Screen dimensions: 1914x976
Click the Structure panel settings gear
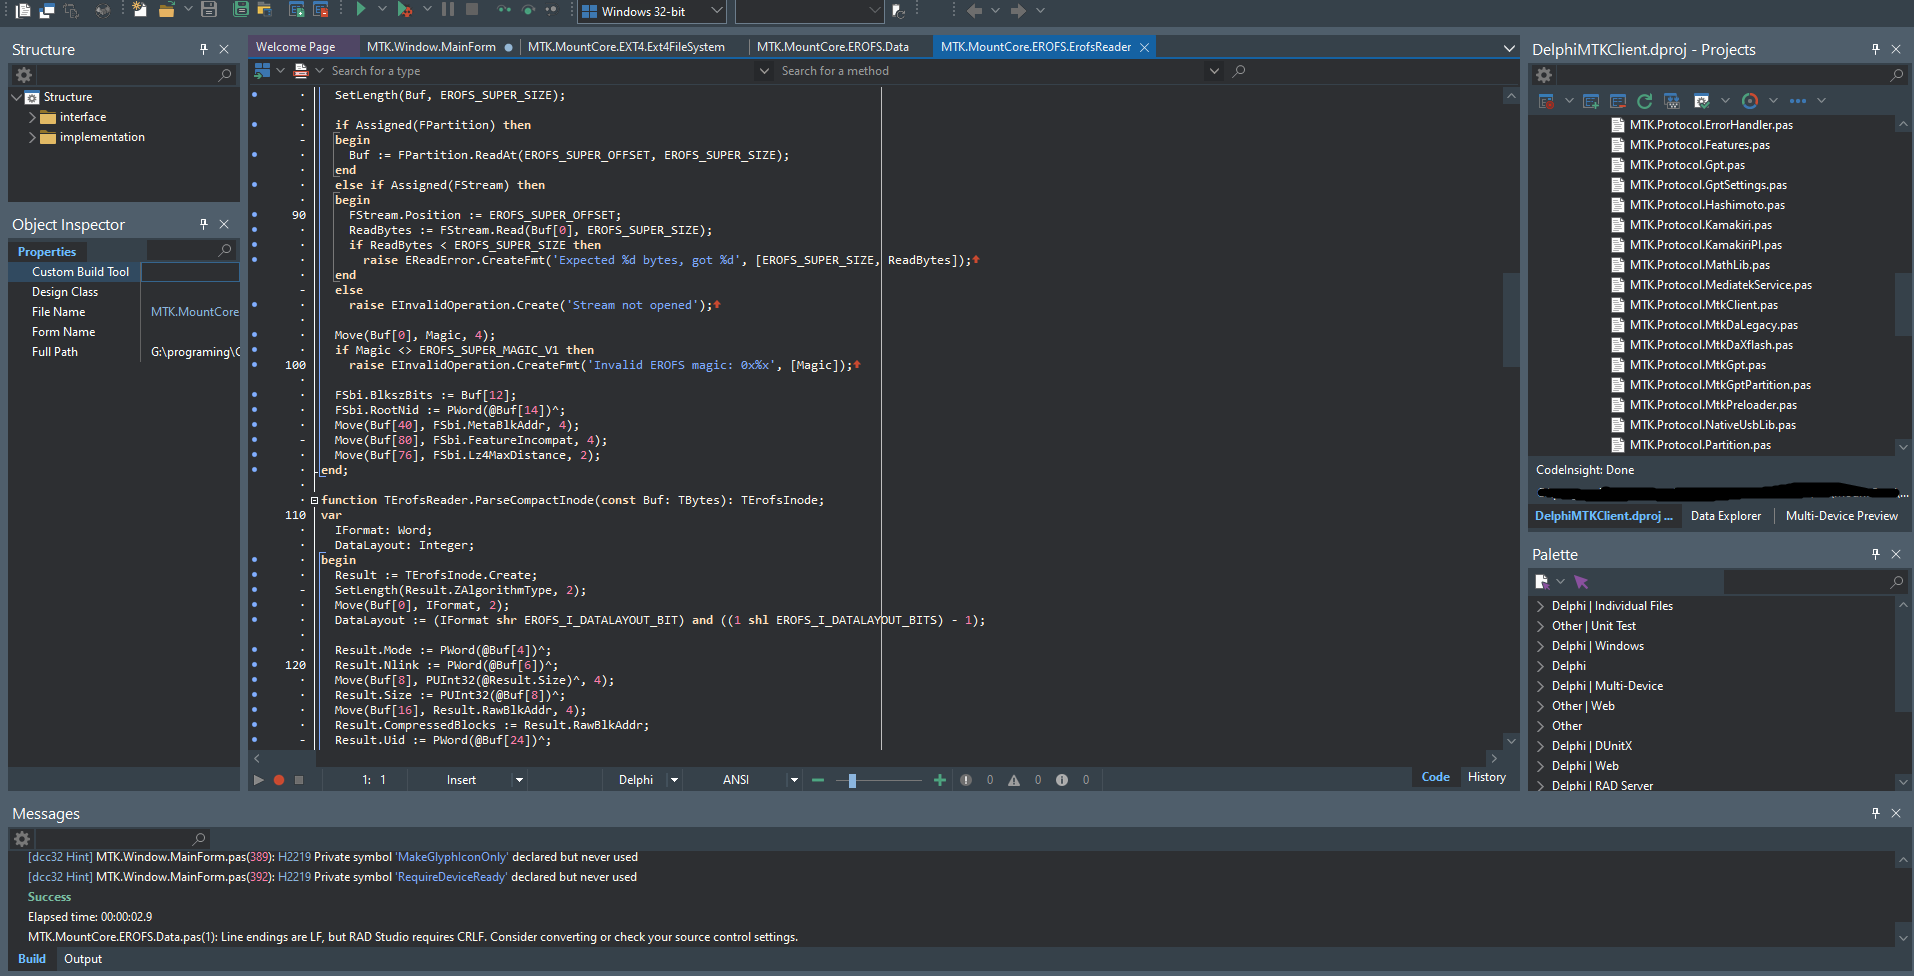pos(24,75)
